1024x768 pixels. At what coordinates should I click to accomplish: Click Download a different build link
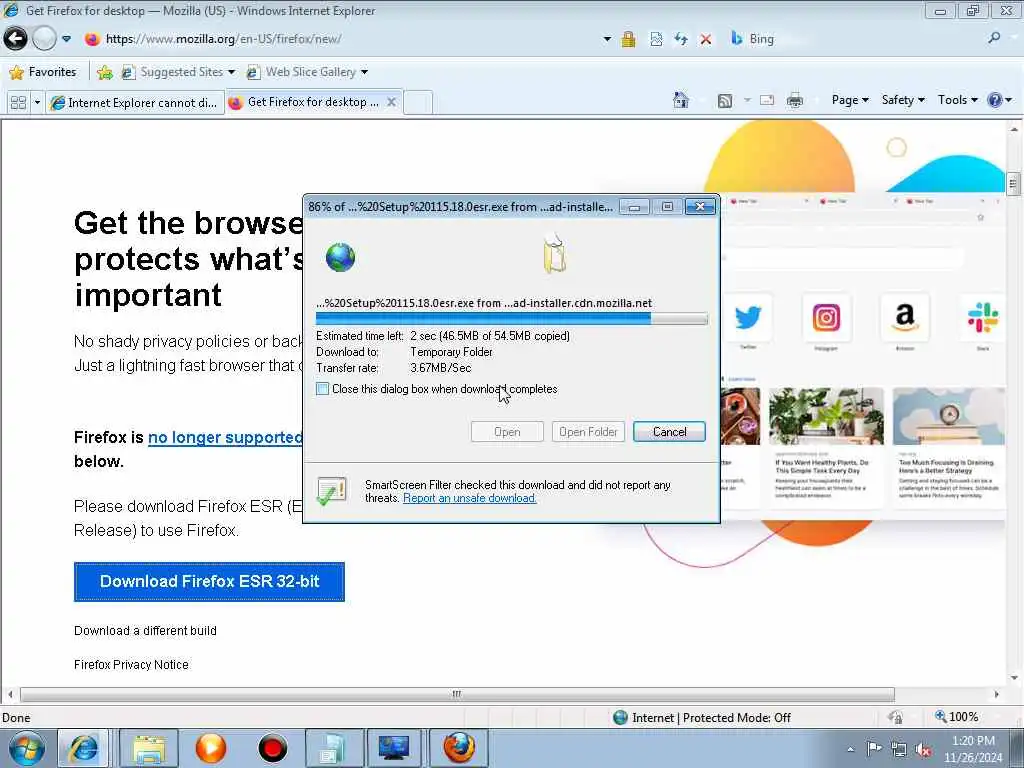point(145,631)
